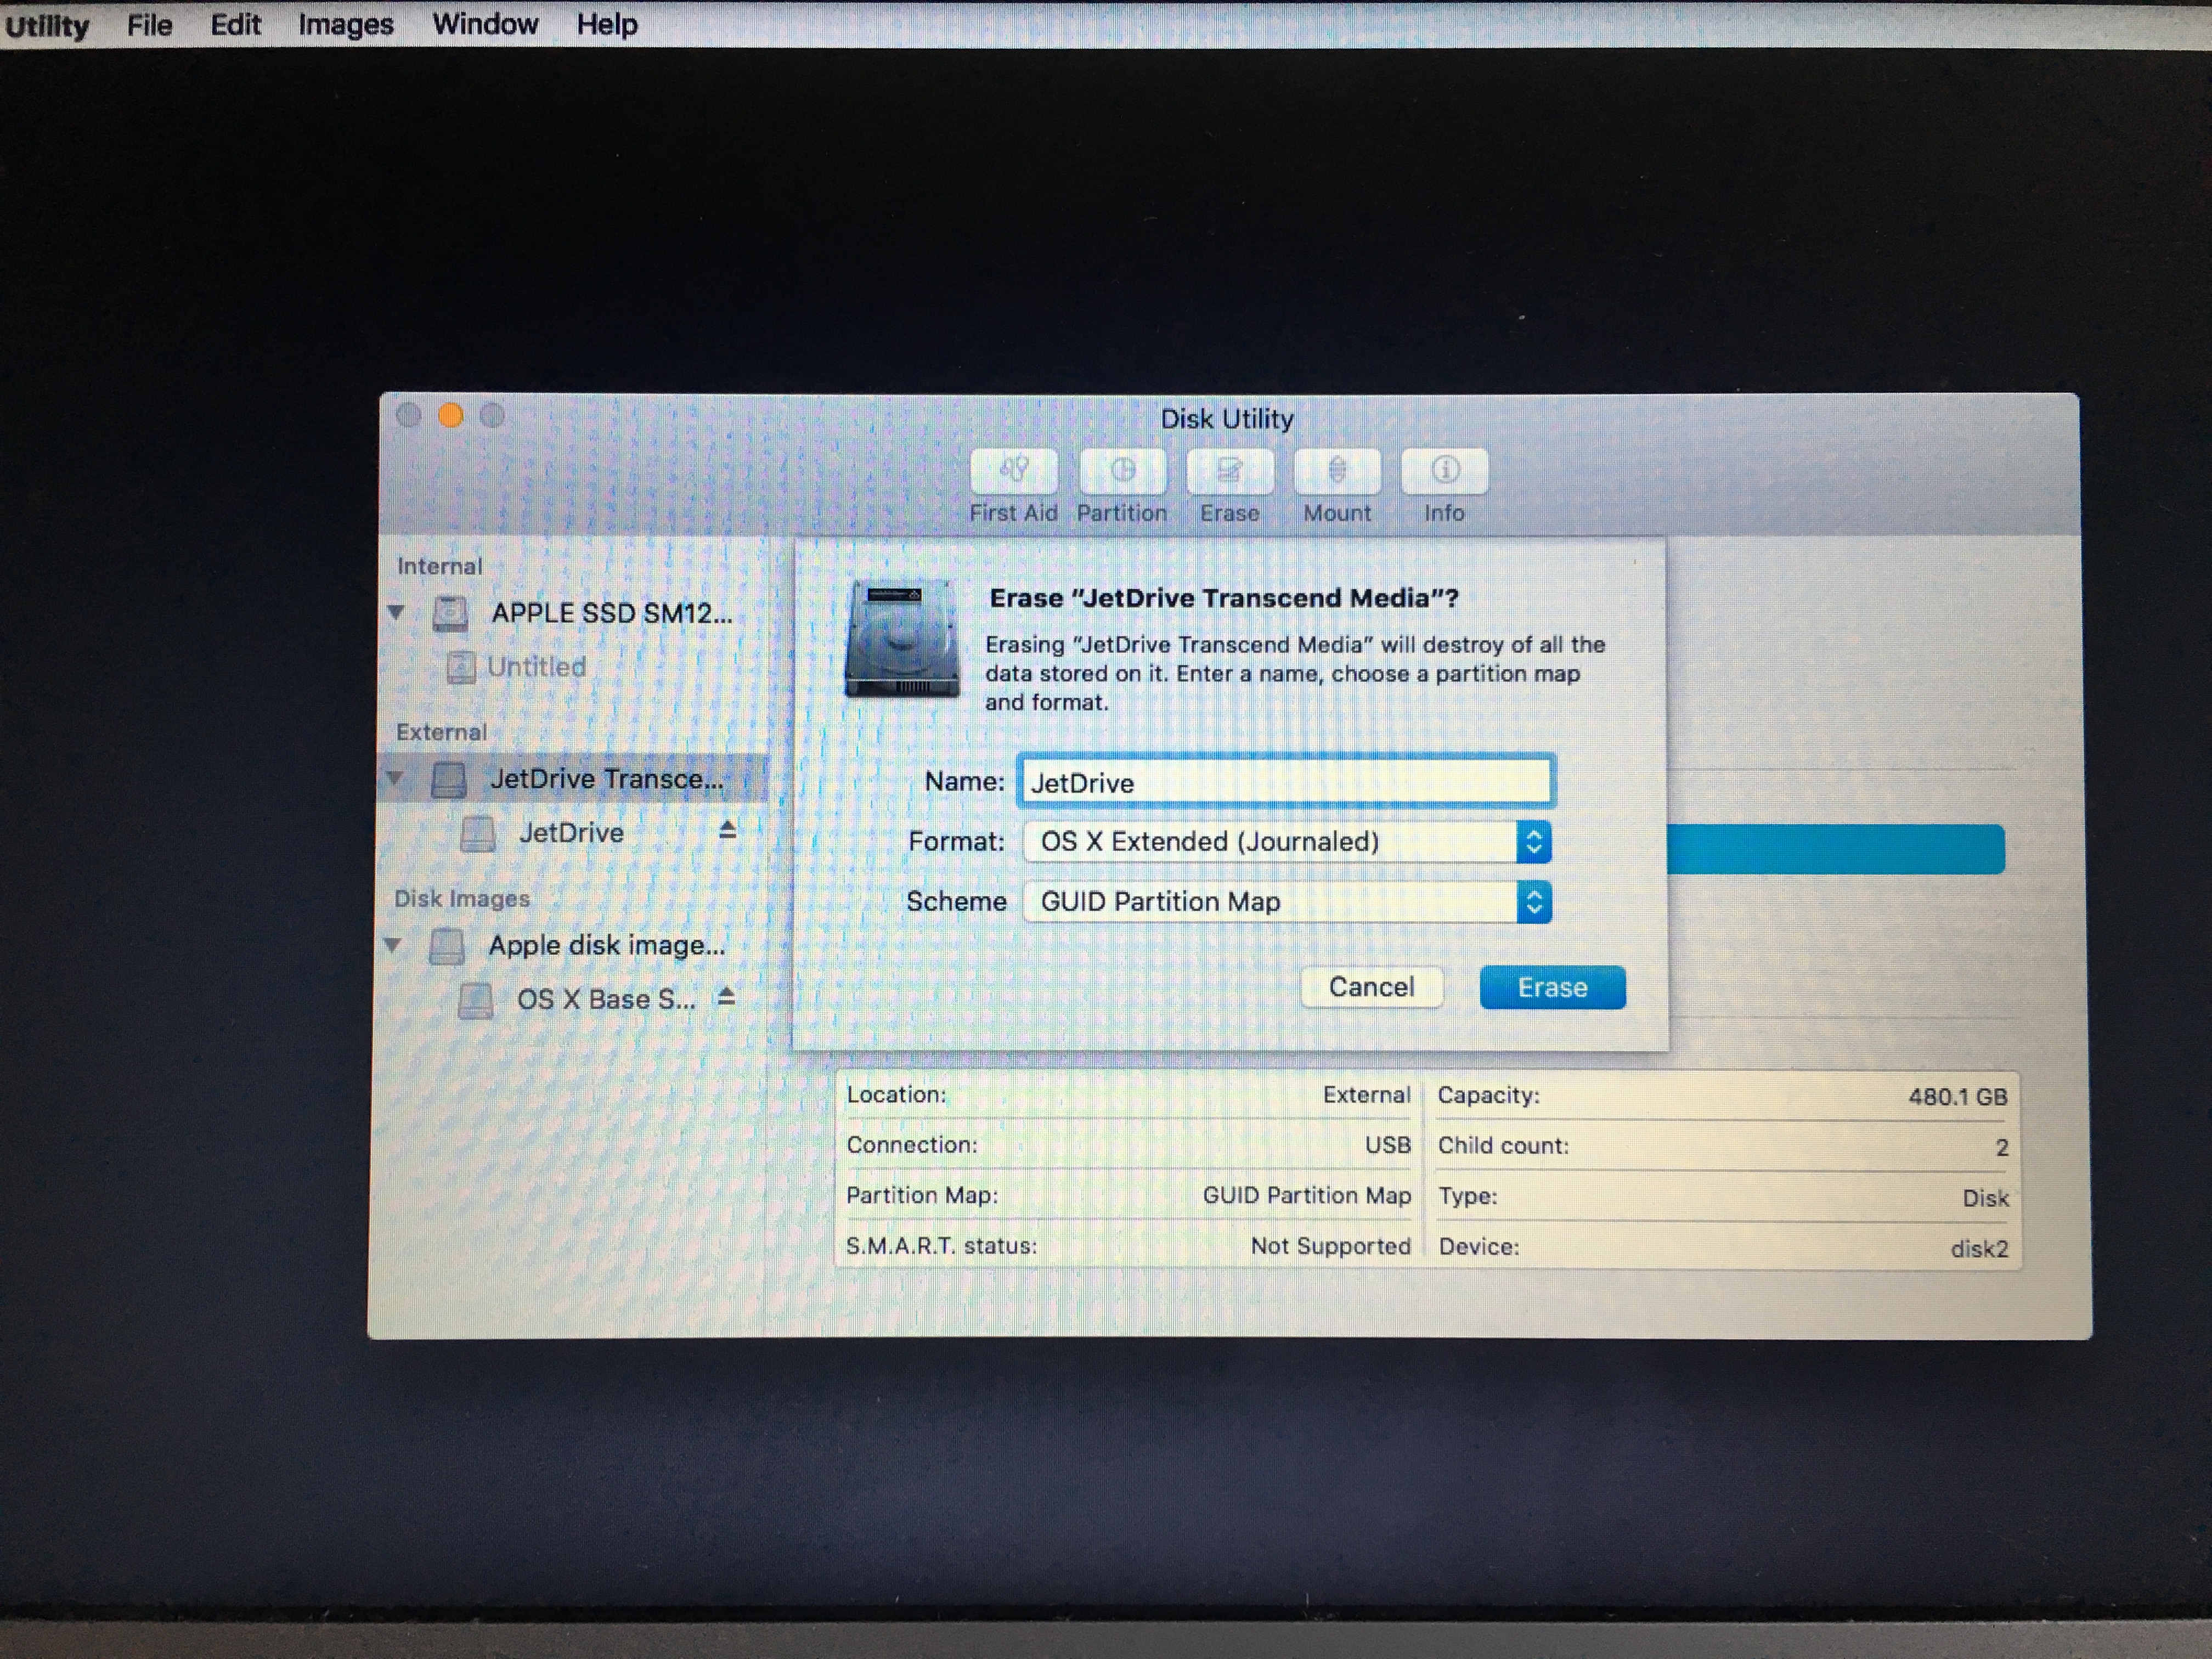Click the Info toolbar icon
This screenshot has height=1659, width=2212.
[x=1444, y=471]
